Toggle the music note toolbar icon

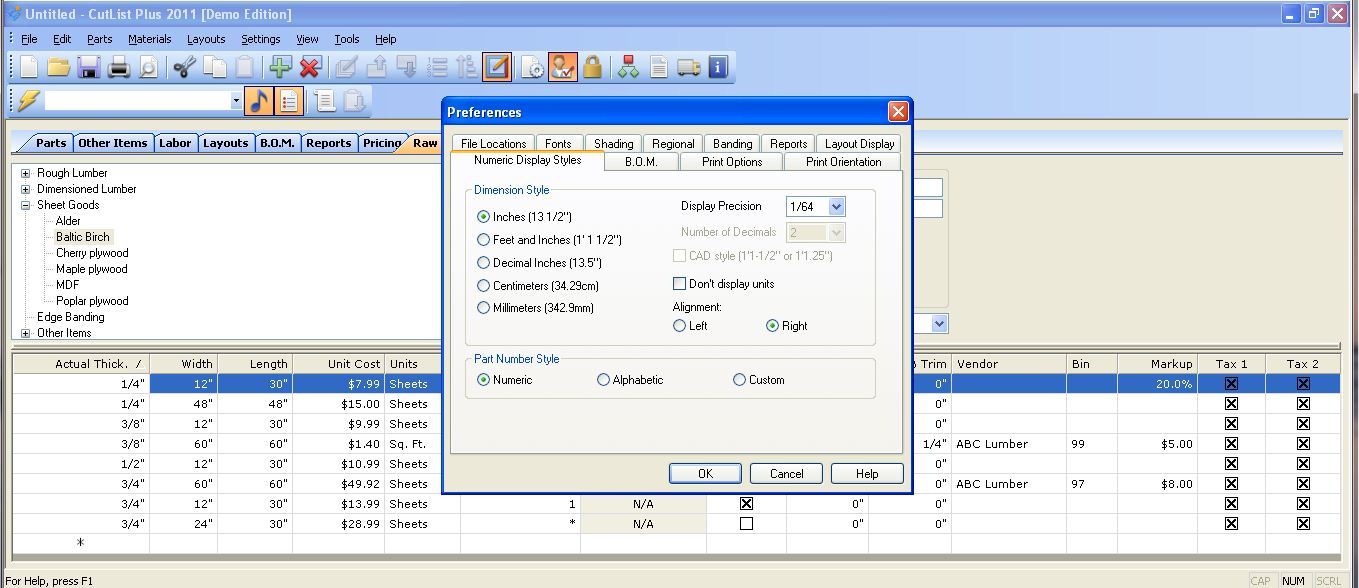pyautogui.click(x=259, y=100)
